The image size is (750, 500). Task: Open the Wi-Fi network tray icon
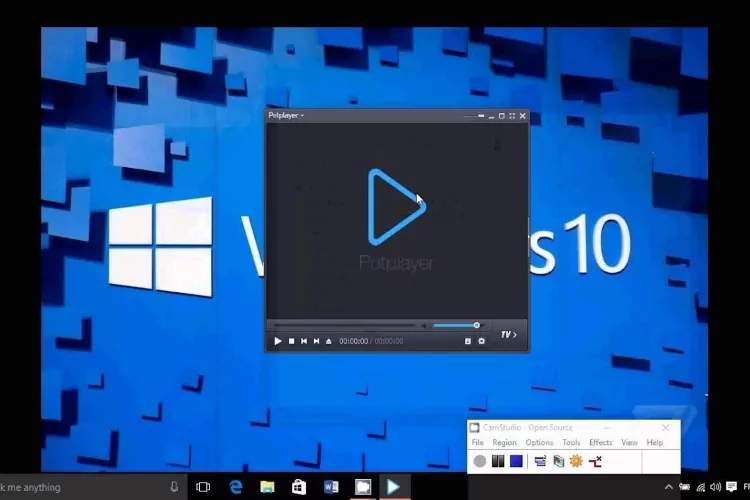coord(701,487)
